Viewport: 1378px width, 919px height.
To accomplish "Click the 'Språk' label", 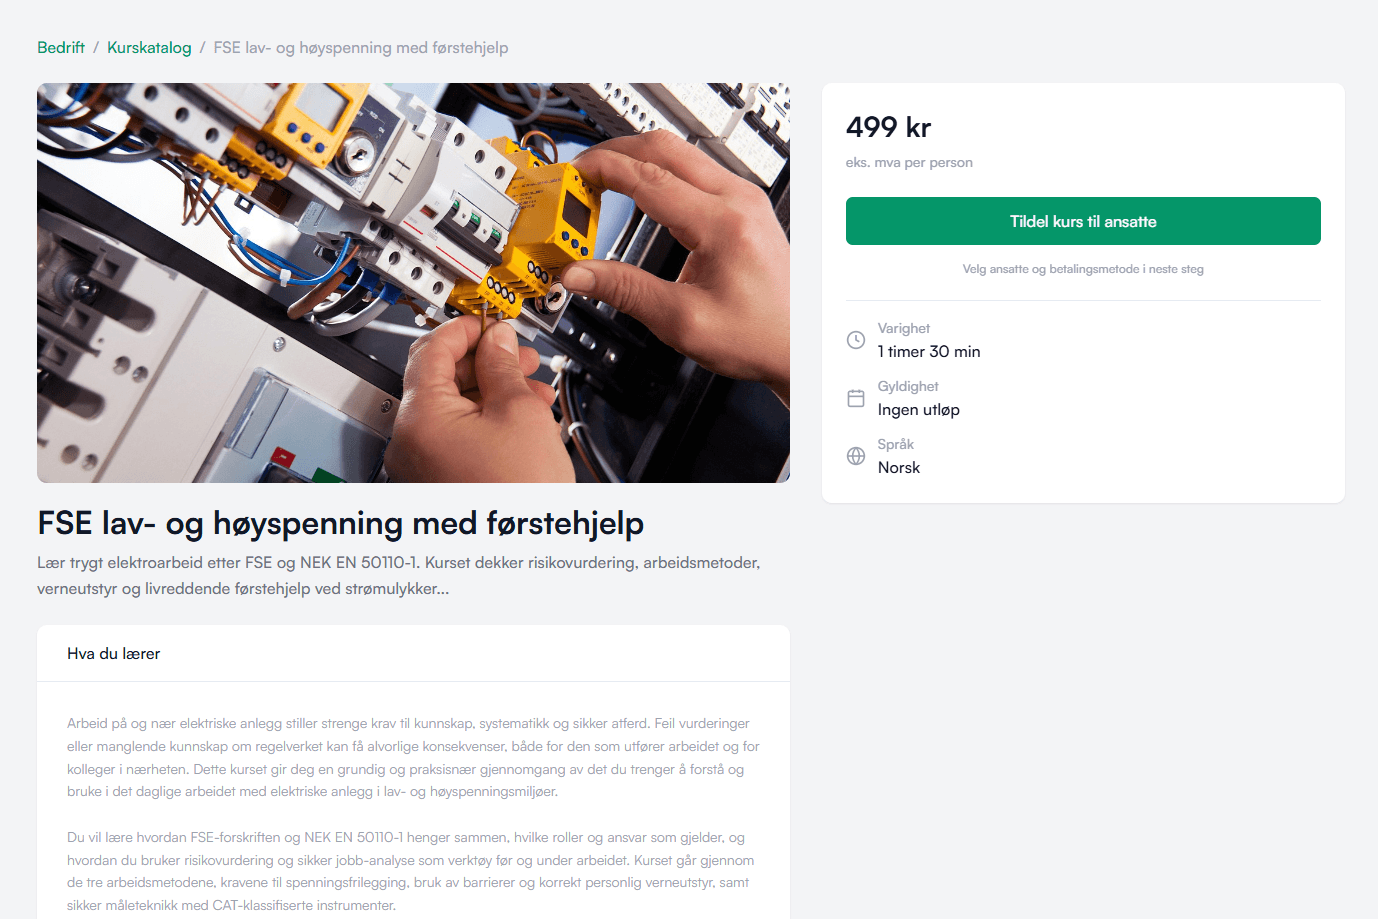I will pos(896,445).
